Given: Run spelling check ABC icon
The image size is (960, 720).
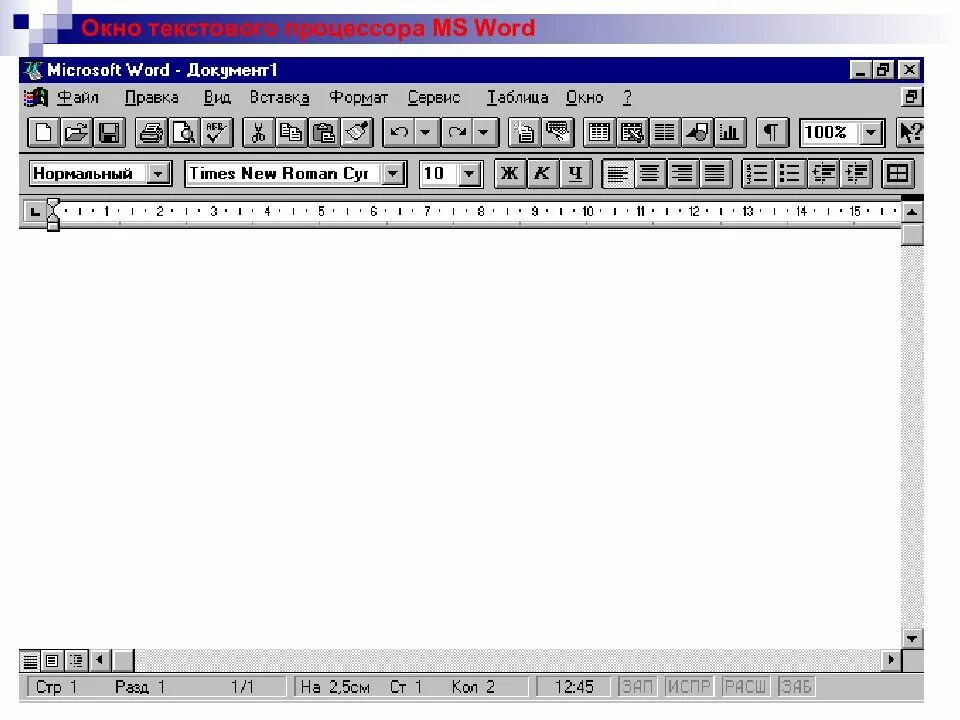Looking at the screenshot, I should click(217, 132).
